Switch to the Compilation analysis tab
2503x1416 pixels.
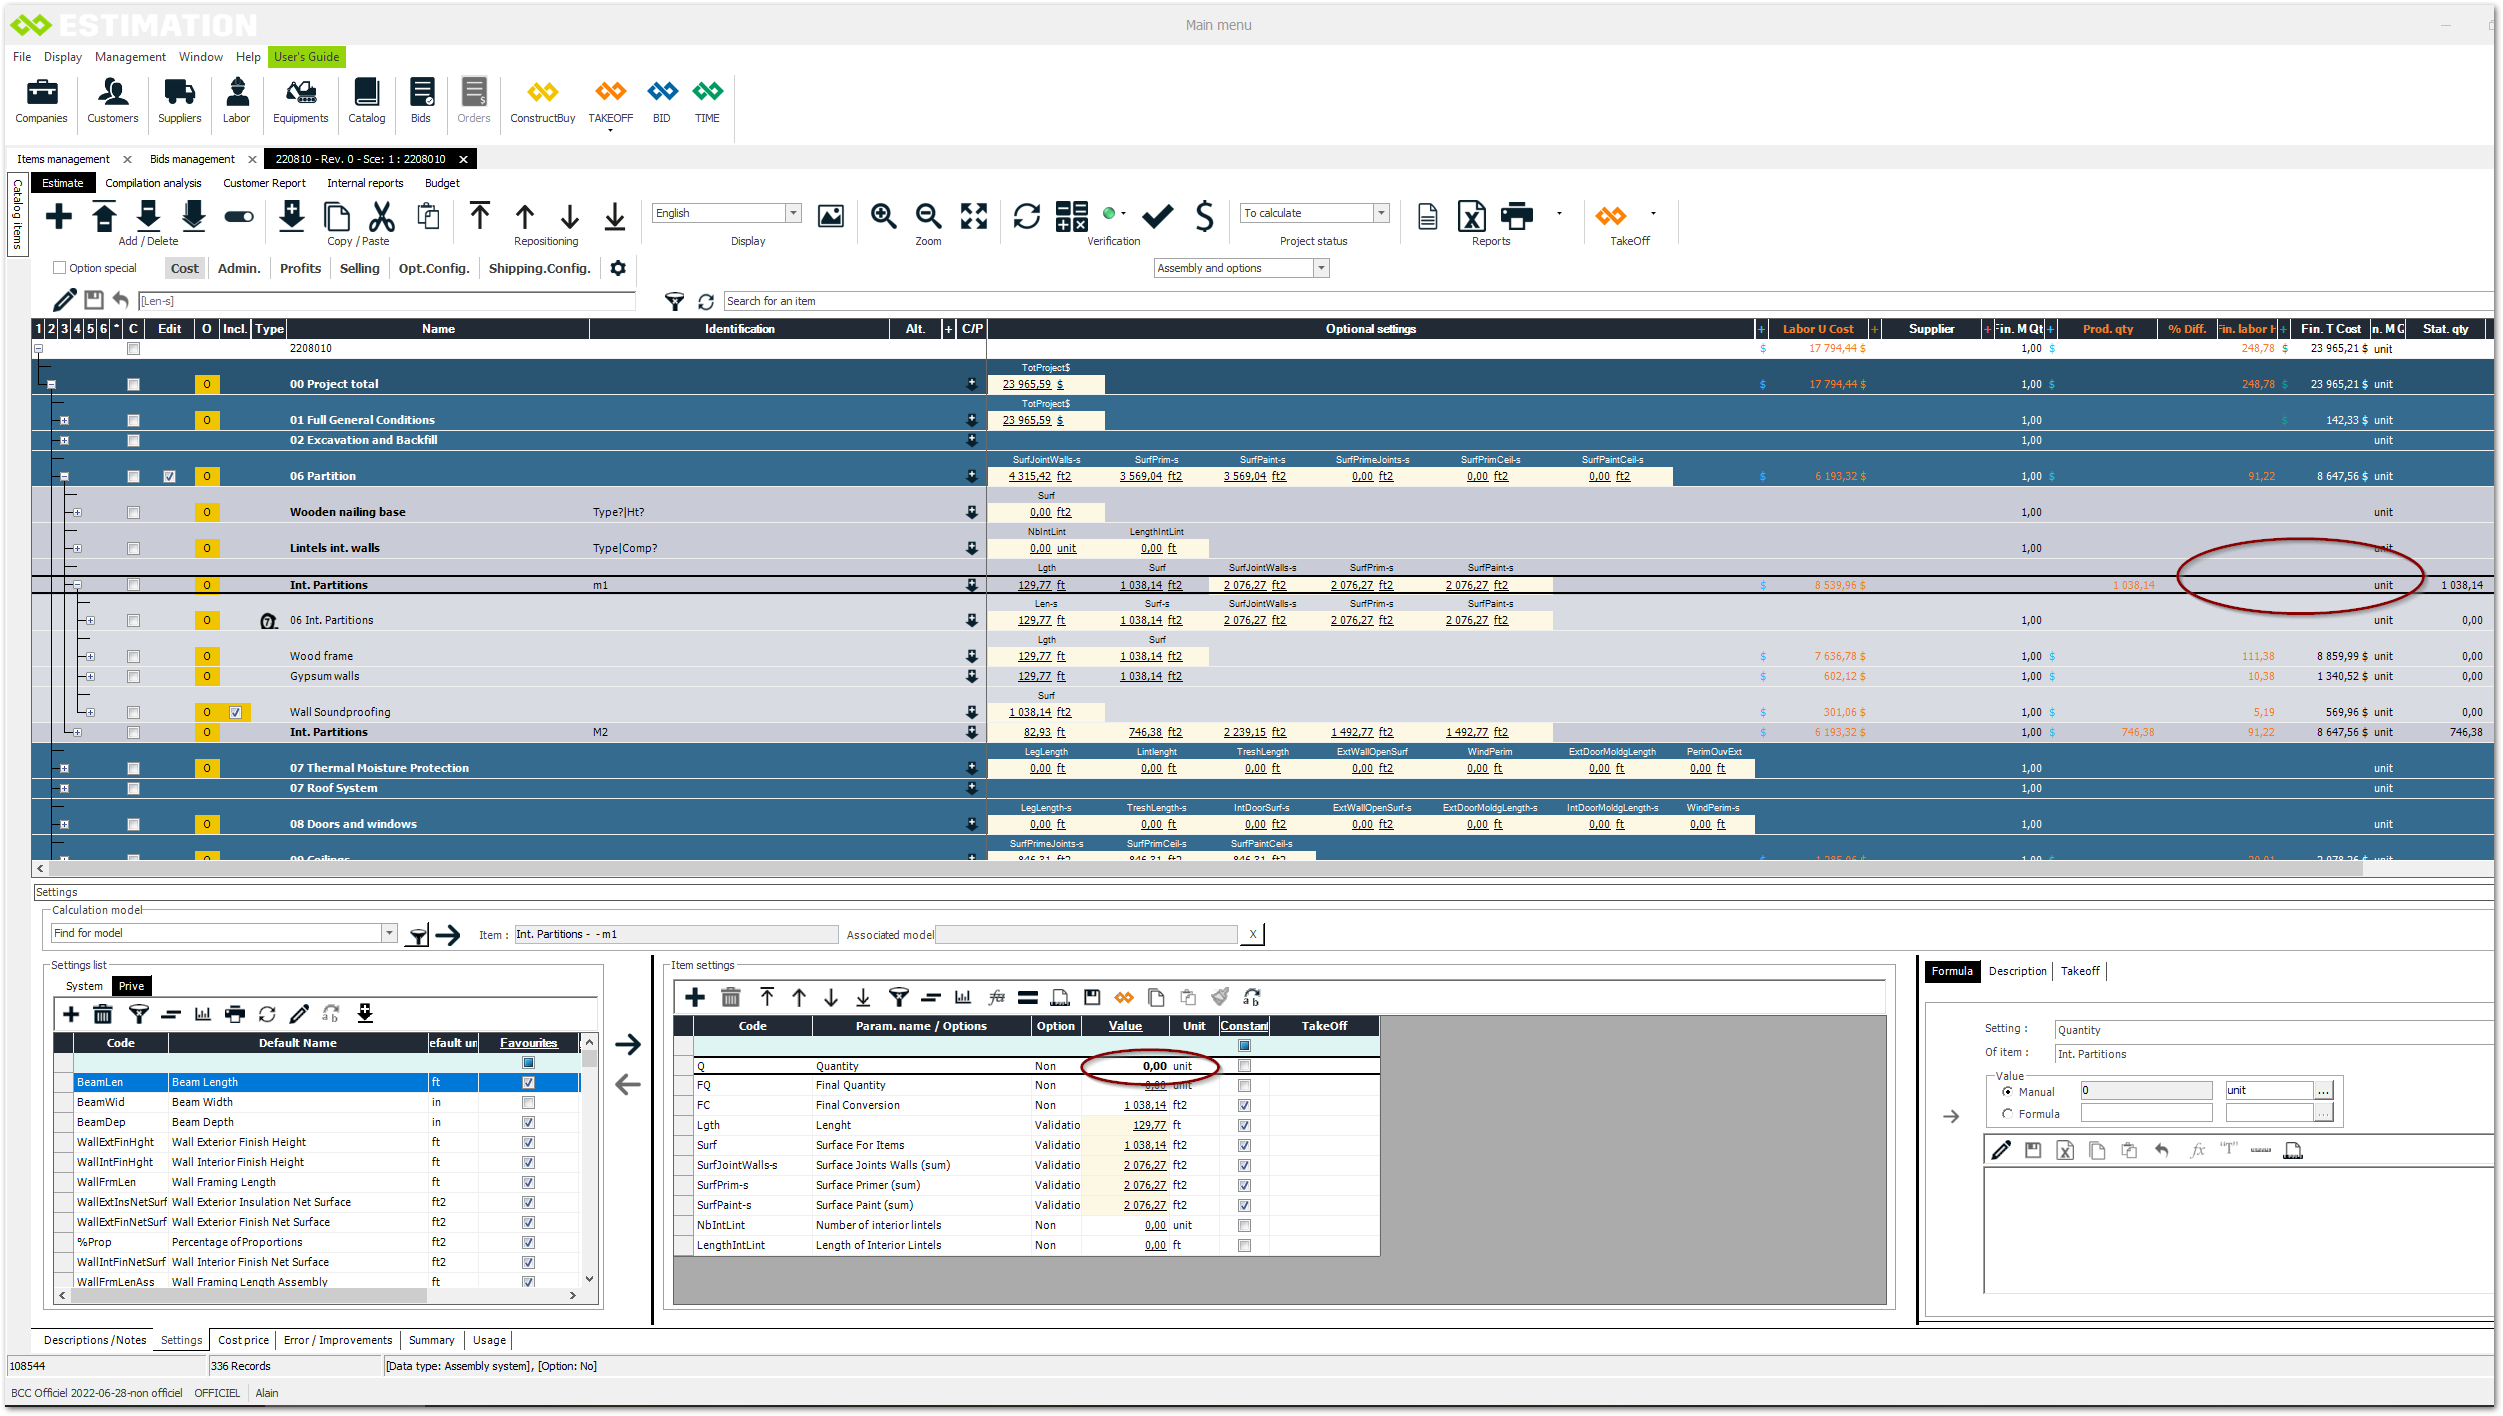point(153,183)
